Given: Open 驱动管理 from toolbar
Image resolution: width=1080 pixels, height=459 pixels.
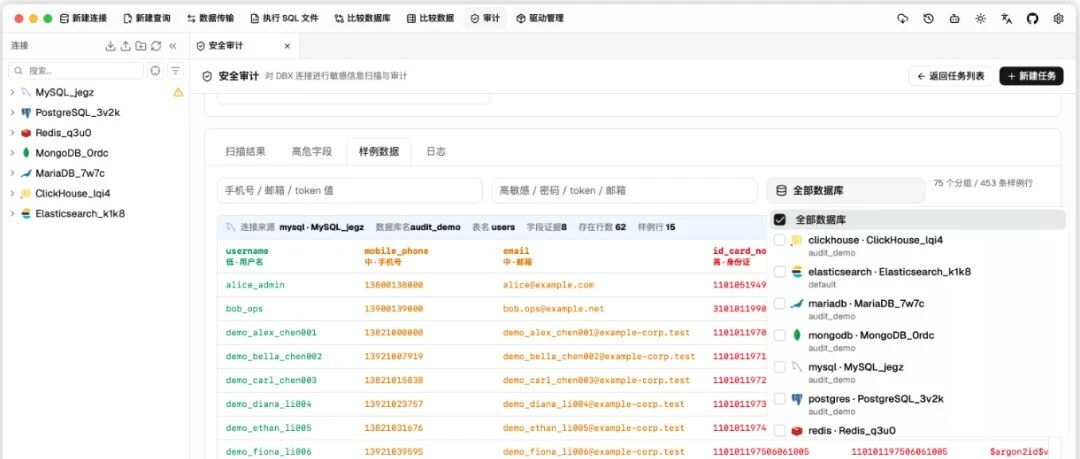Looking at the screenshot, I should (x=540, y=19).
